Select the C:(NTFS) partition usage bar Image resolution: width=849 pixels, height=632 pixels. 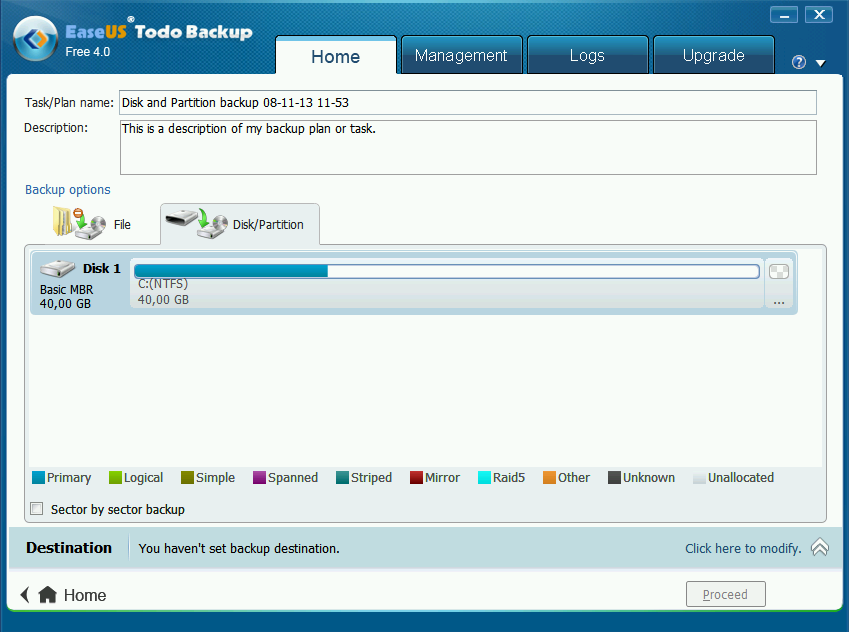[447, 271]
